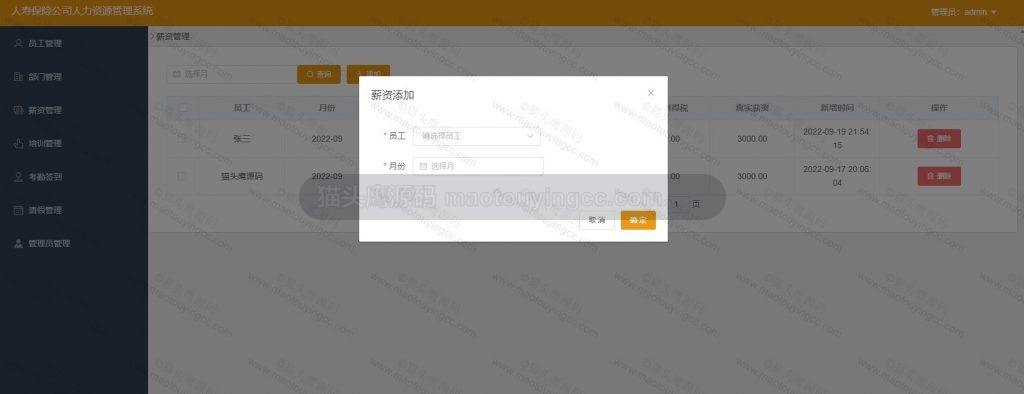Click the dropdown chevron of 员工 select
The image size is (1024, 394).
point(530,137)
